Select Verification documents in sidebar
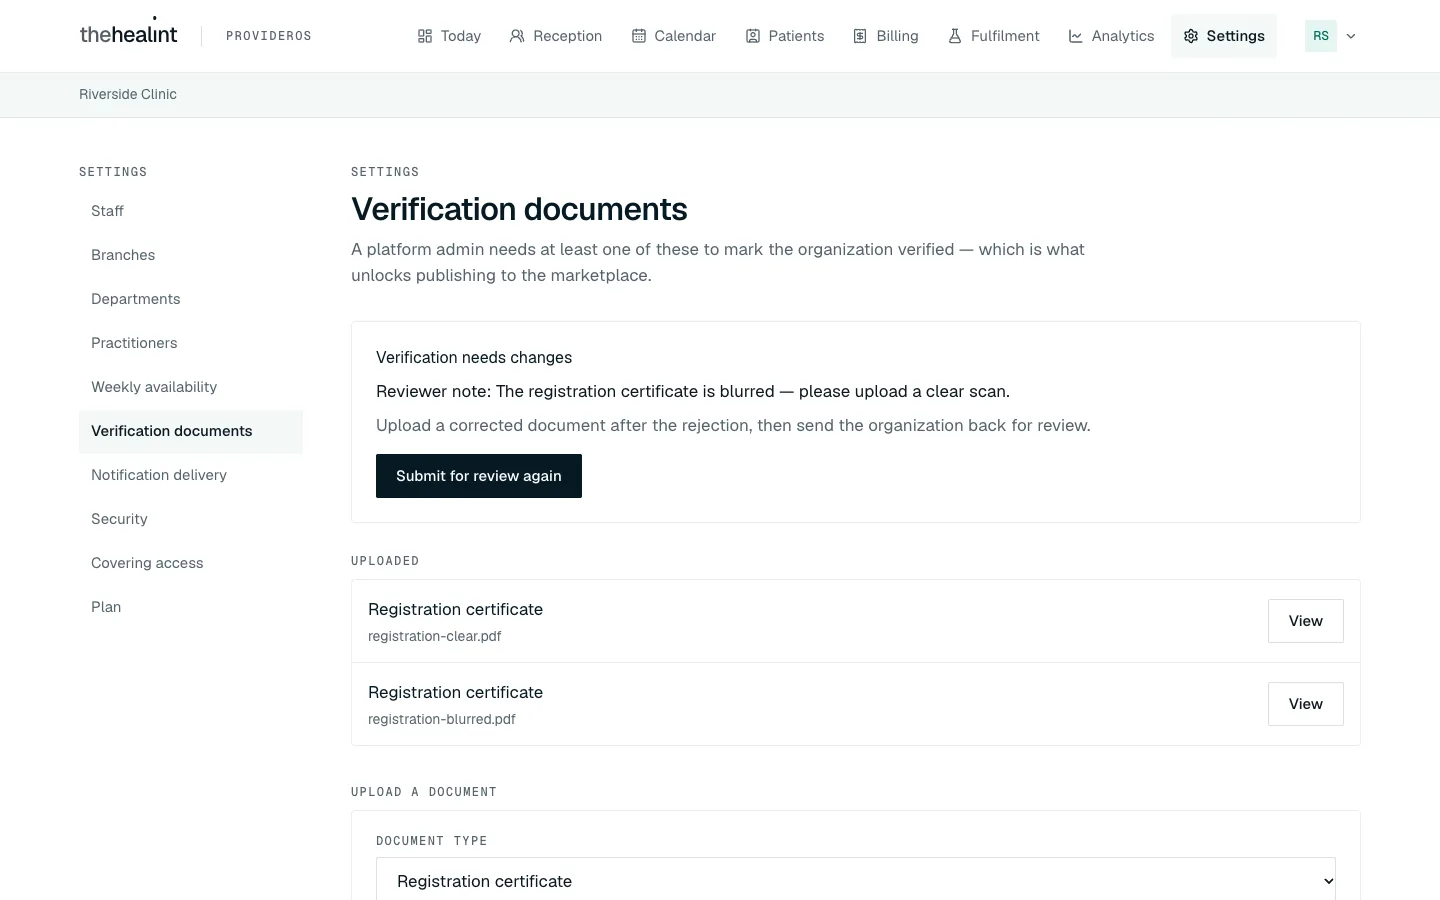 [x=191, y=431]
